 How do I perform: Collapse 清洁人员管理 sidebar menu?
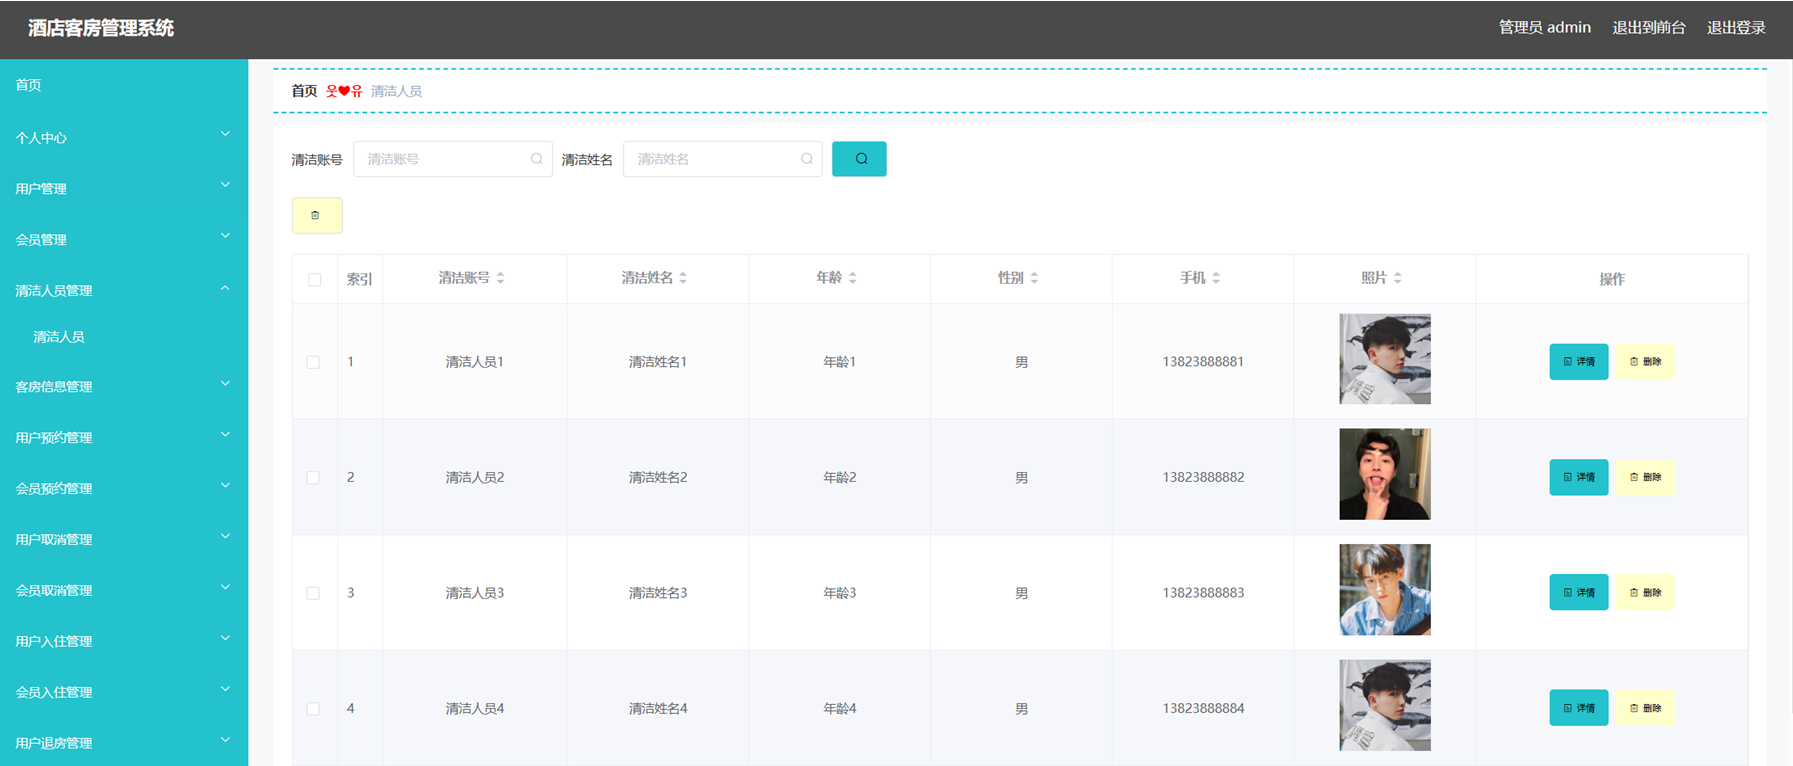(124, 291)
